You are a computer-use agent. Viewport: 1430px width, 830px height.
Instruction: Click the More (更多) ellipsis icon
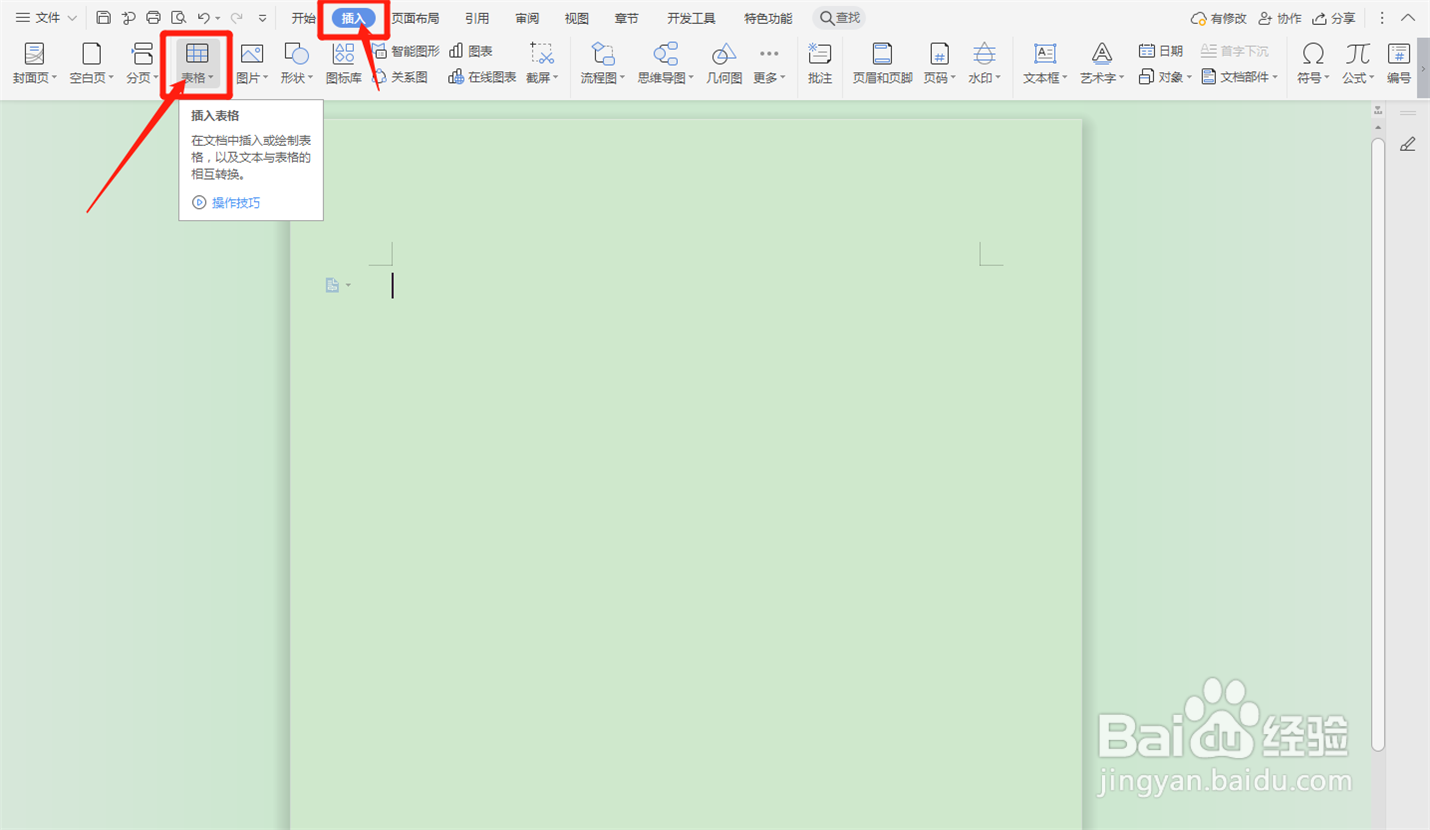tap(769, 54)
